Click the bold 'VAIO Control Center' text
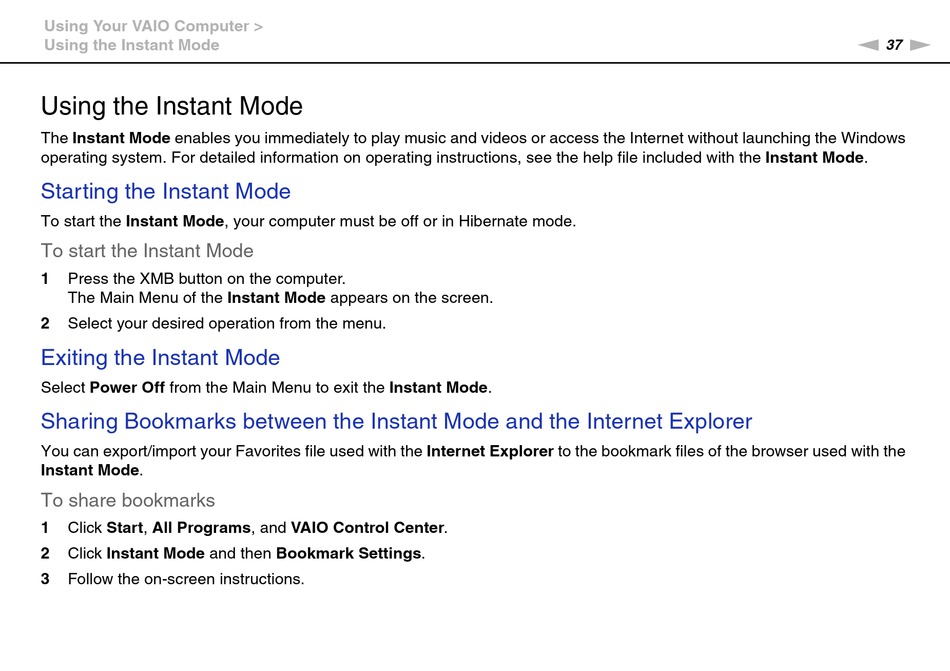The width and height of the screenshot is (950, 671). 367,527
